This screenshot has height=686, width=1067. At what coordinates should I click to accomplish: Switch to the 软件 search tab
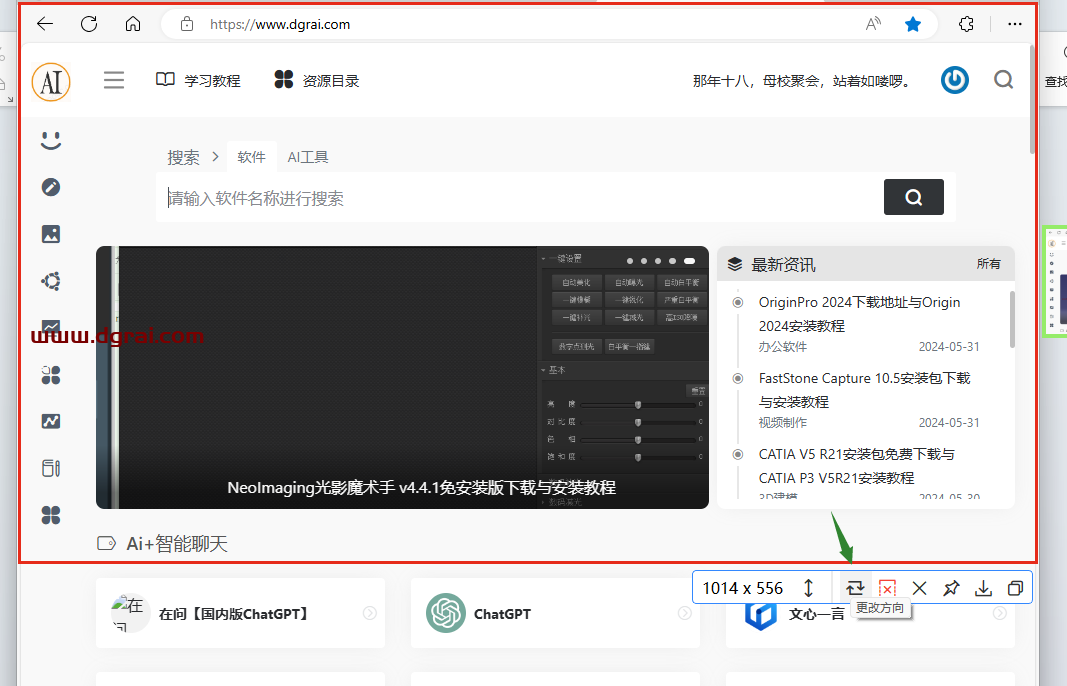[x=251, y=157]
